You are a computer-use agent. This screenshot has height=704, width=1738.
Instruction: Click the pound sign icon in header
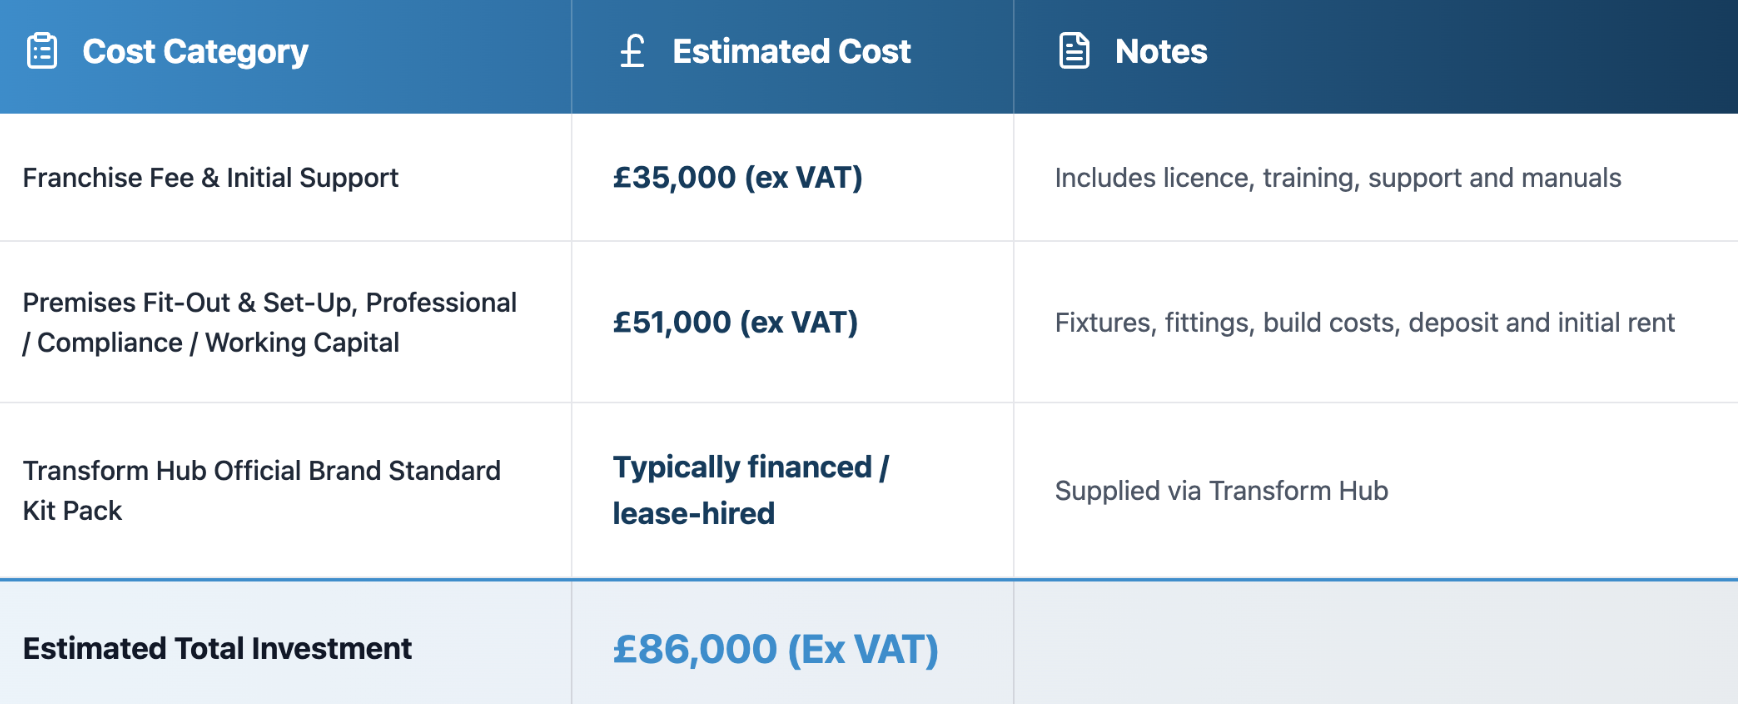pos(632,51)
